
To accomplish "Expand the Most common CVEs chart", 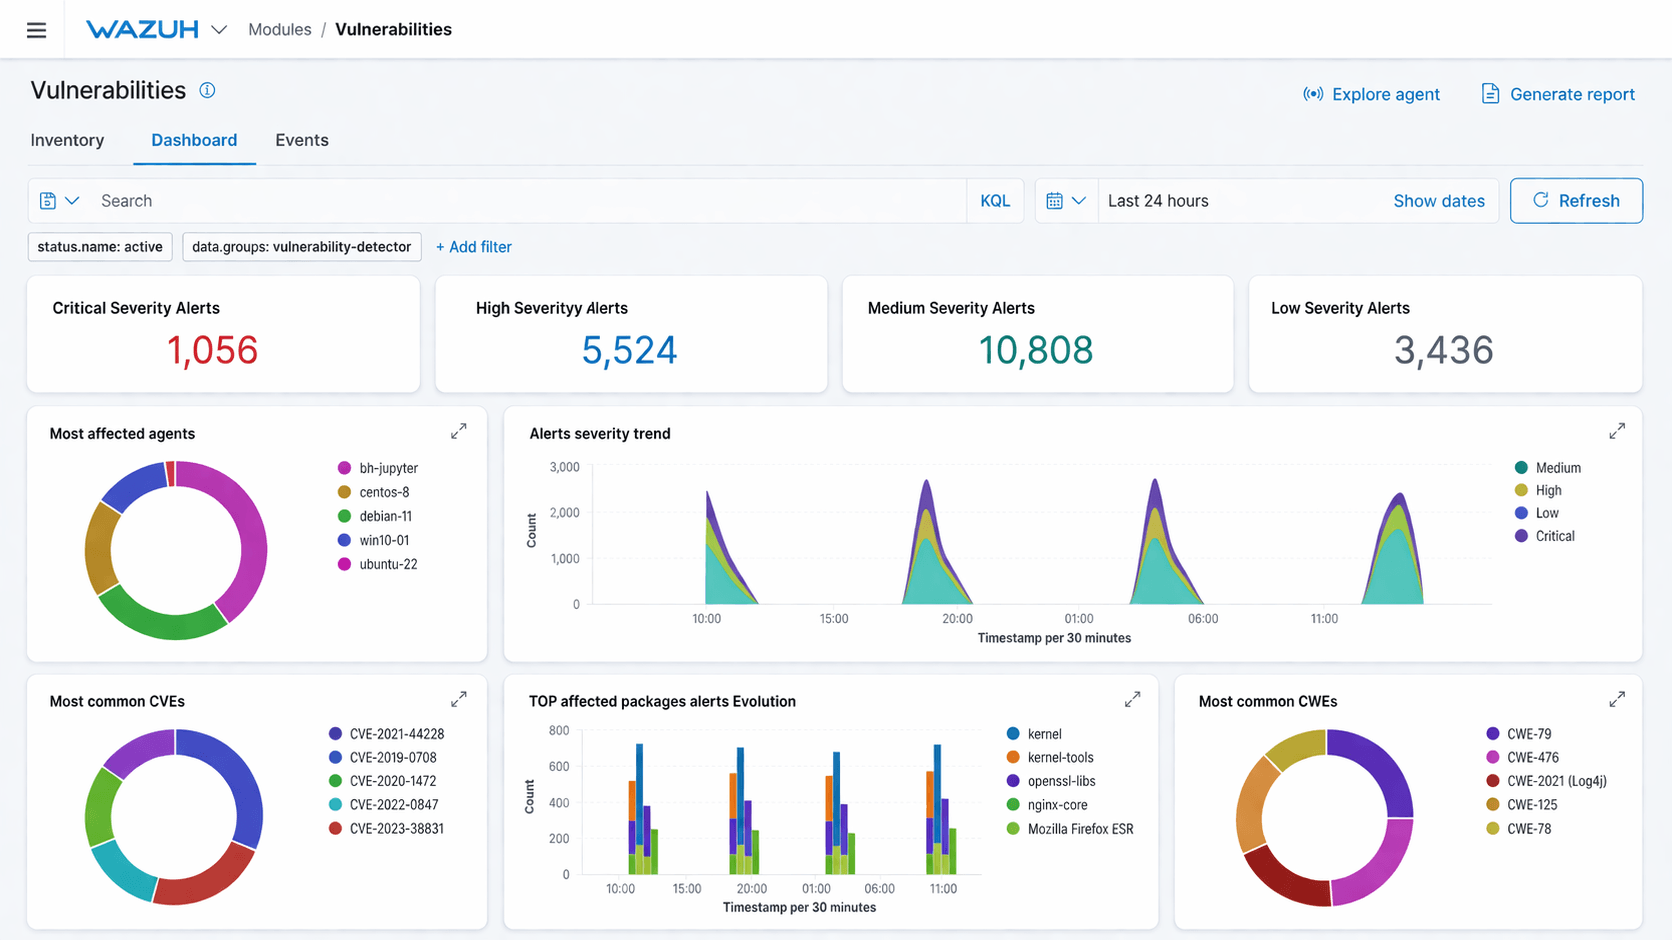I will 458,699.
